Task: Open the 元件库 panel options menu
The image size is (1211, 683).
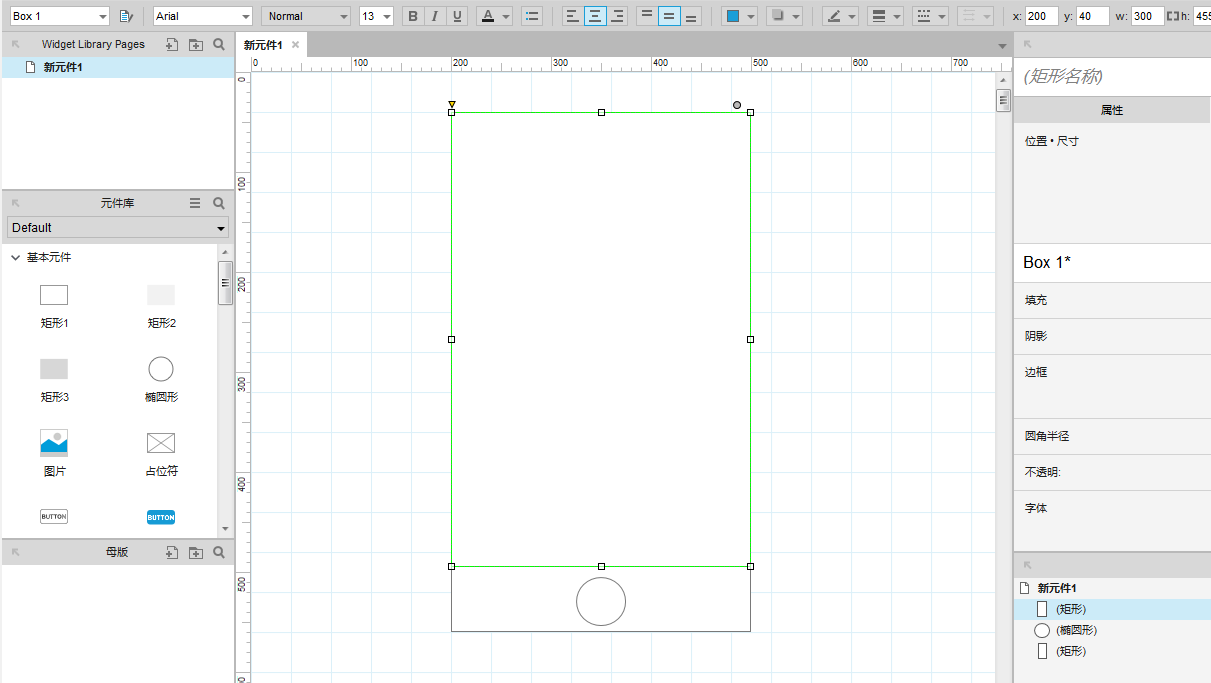Action: 195,203
